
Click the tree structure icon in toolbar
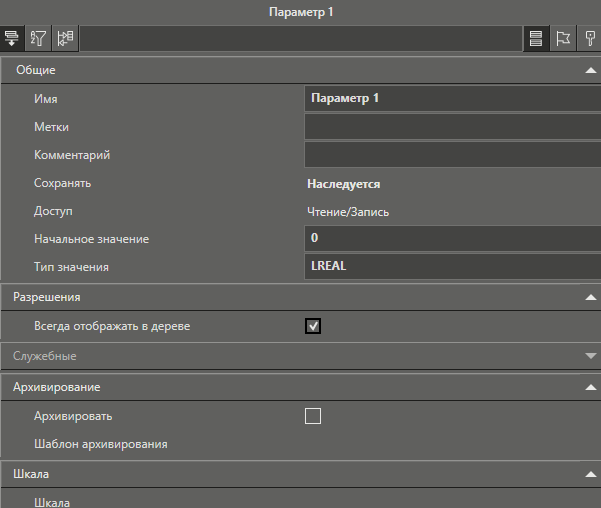[x=65, y=39]
